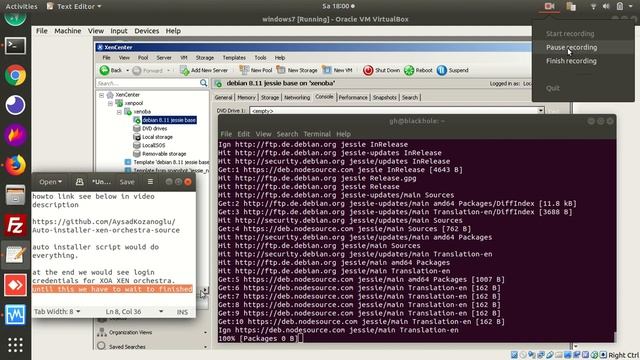
Task: Open the clock showing Sa 18:00
Action: (x=338, y=6)
